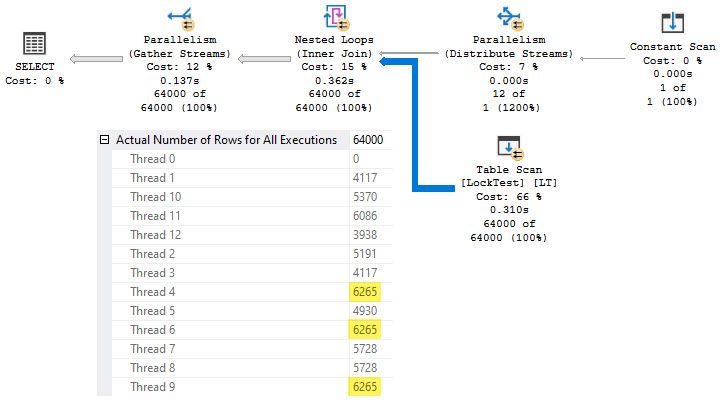Click the Gather Streams parallelism icon
The width and height of the screenshot is (725, 405).
(181, 18)
